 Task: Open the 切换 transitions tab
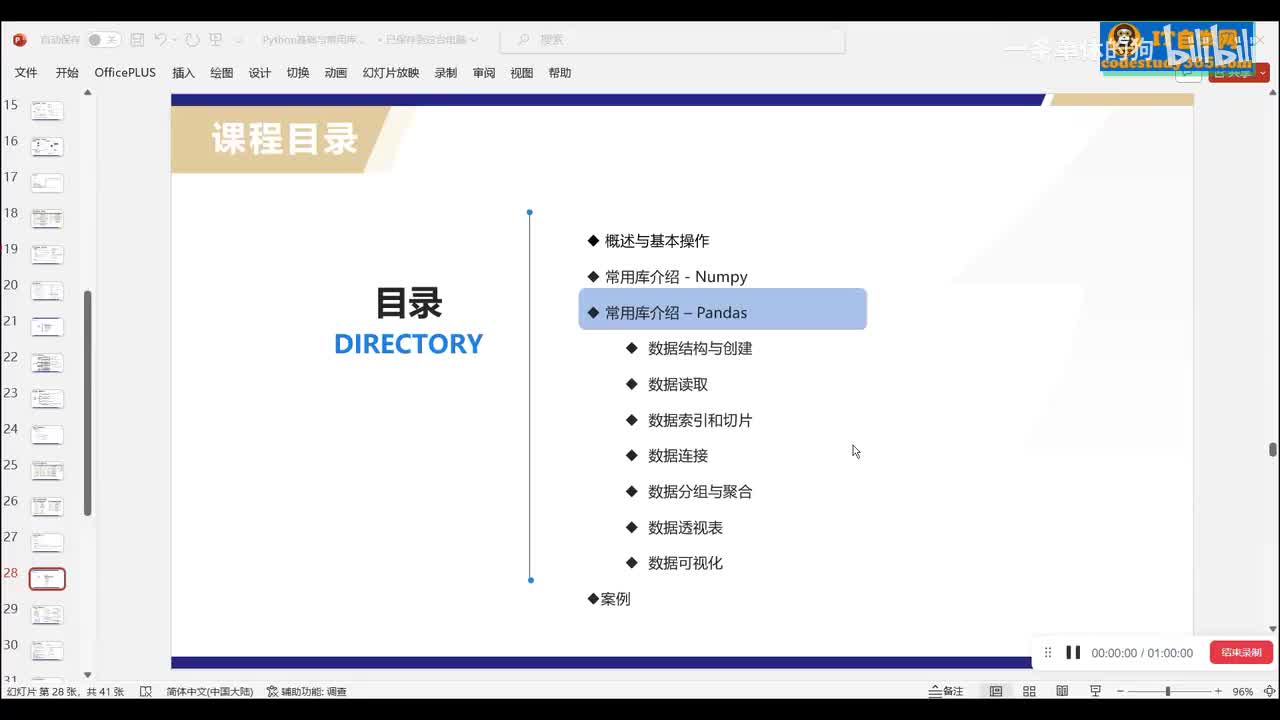(x=298, y=73)
